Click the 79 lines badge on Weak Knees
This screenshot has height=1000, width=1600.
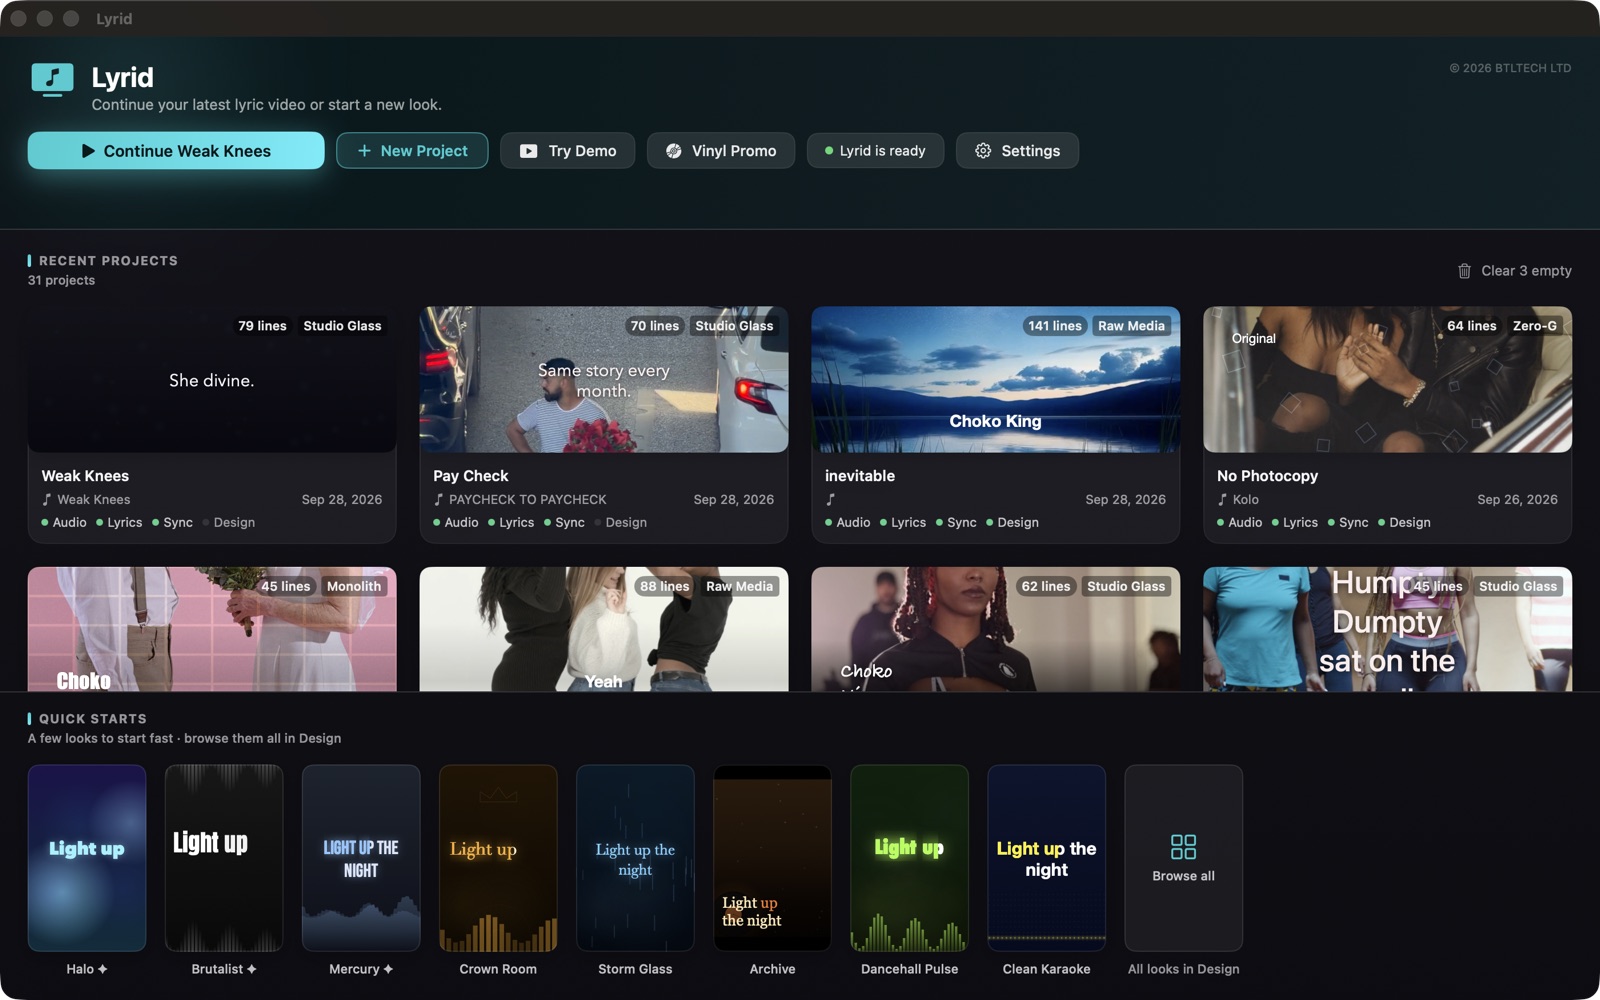(262, 326)
